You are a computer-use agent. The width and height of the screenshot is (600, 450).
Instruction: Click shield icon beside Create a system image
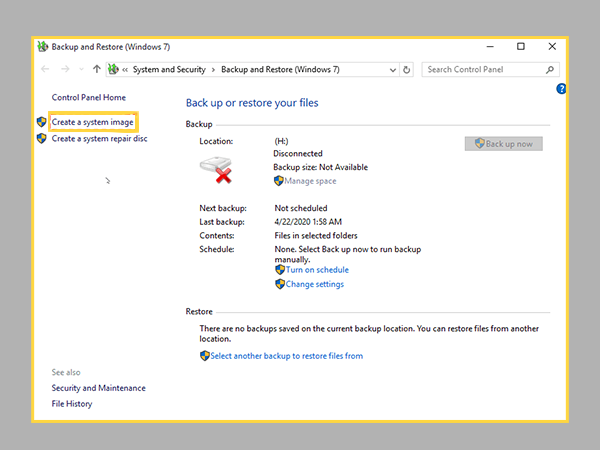click(42, 122)
